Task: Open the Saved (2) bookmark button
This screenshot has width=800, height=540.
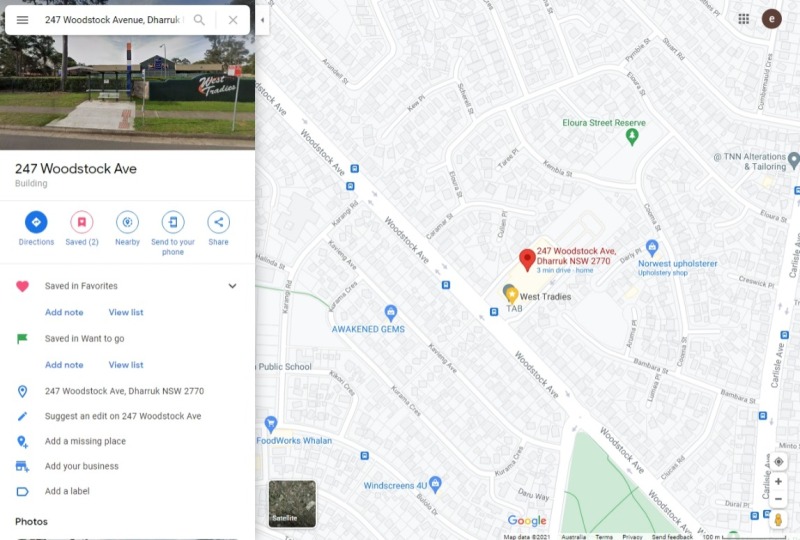Action: pyautogui.click(x=82, y=229)
